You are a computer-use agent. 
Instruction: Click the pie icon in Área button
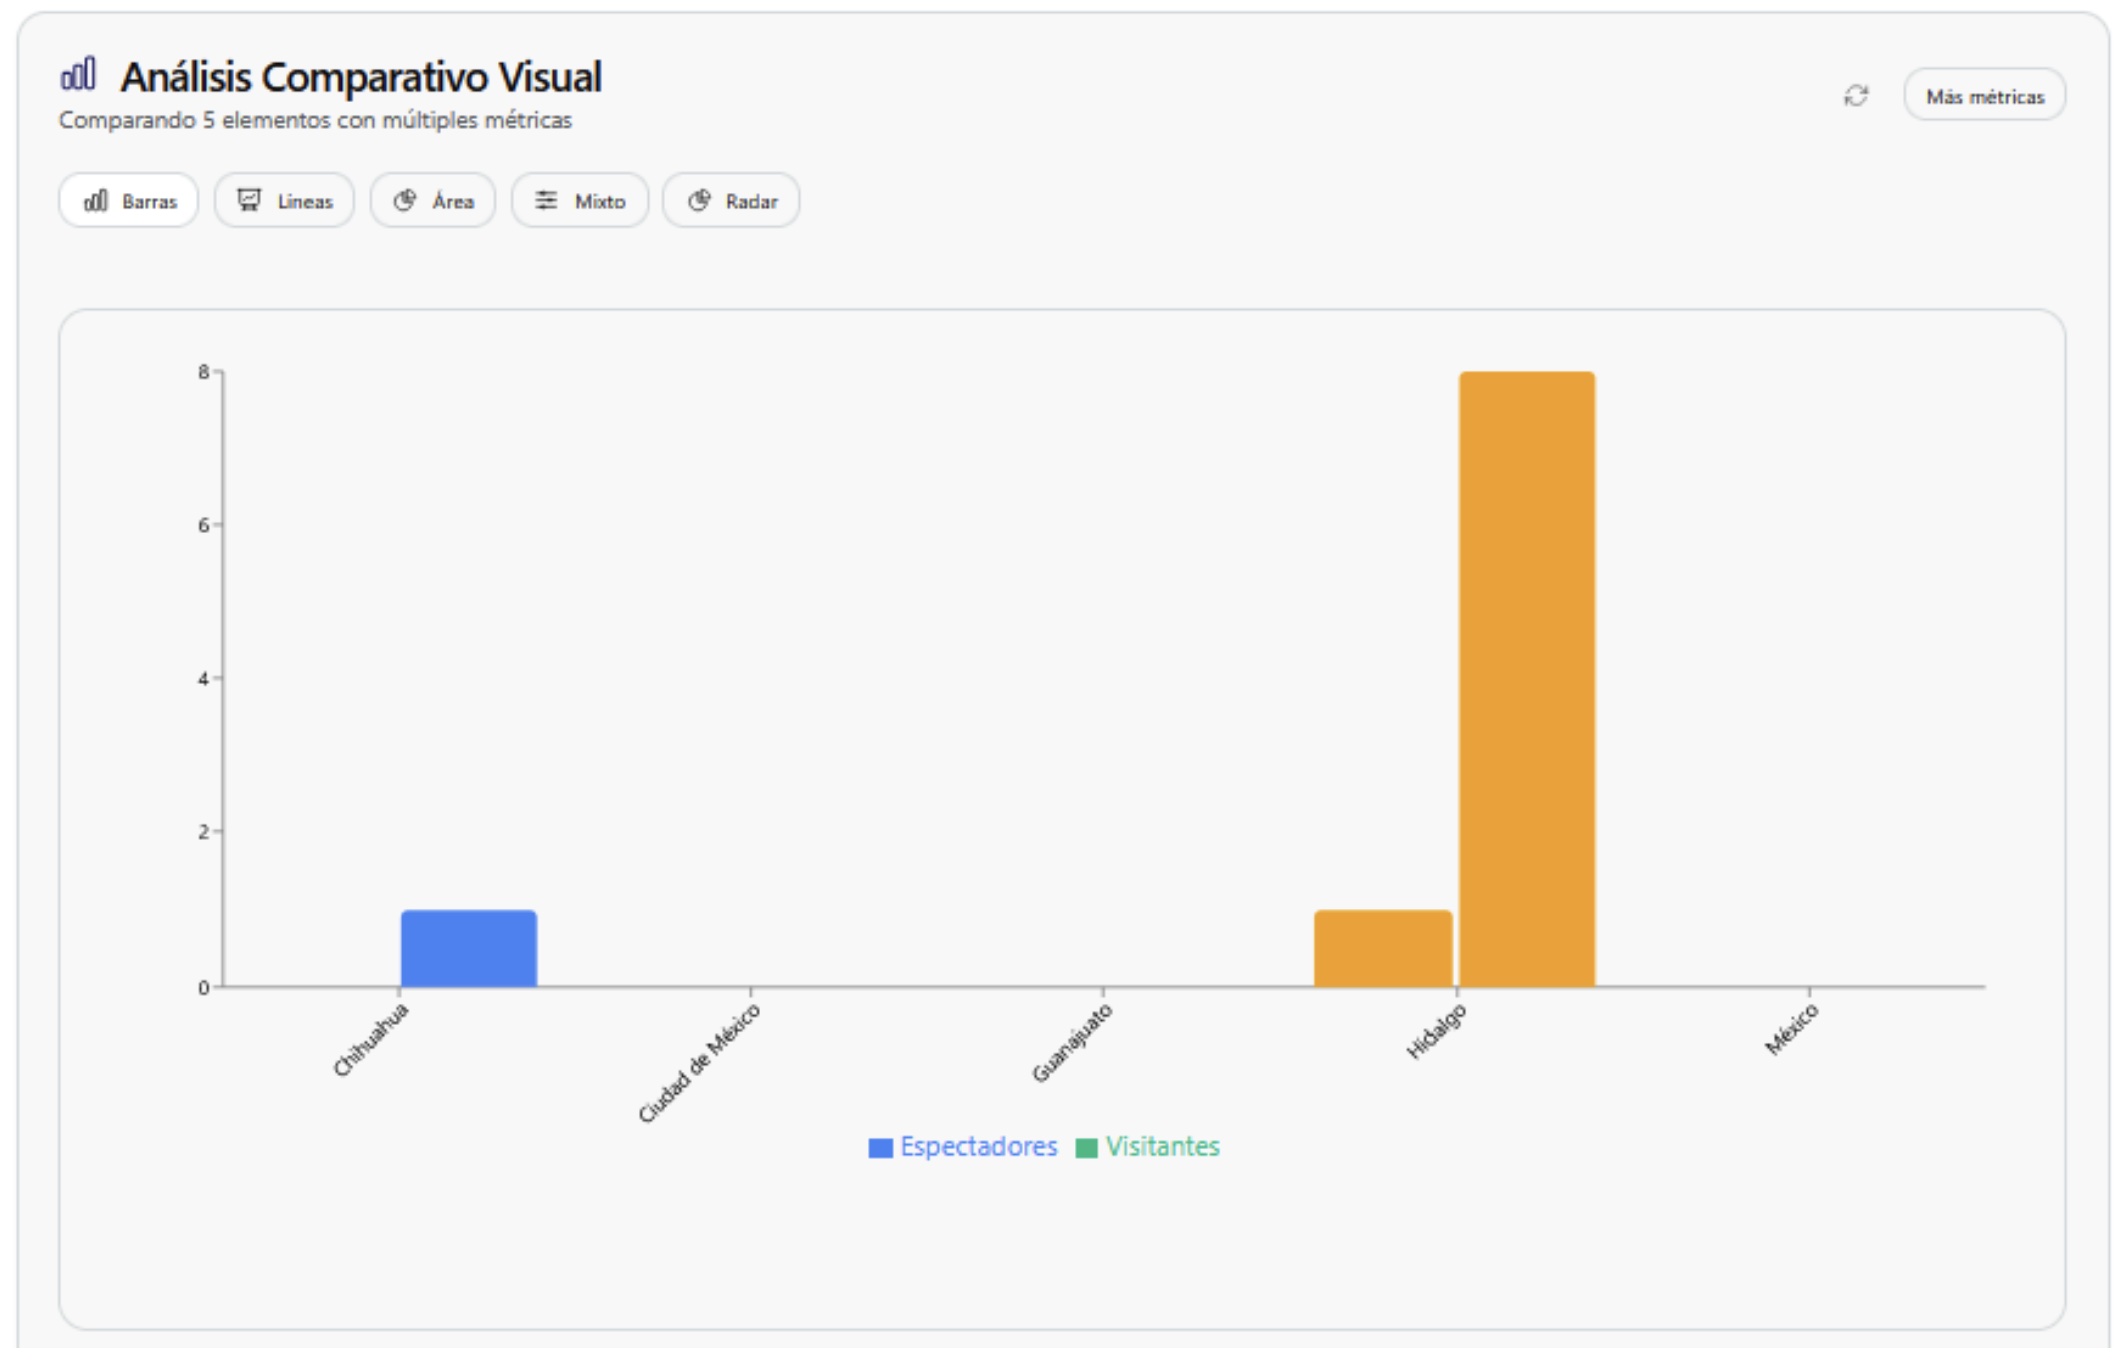404,201
